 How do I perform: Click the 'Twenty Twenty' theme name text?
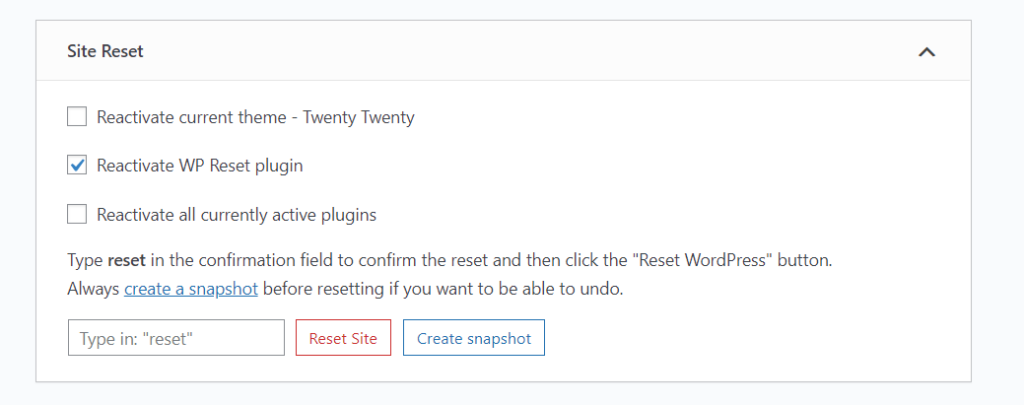click(359, 118)
